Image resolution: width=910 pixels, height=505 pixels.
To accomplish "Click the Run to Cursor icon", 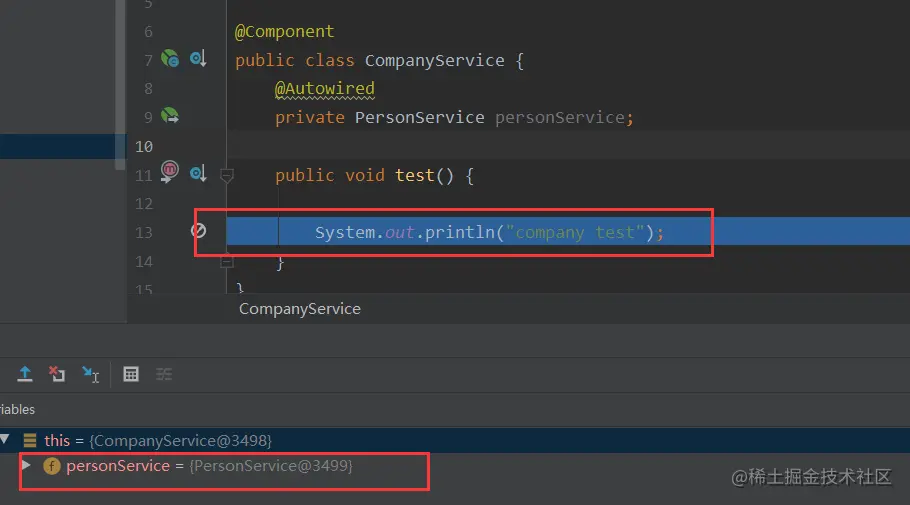I will pyautogui.click(x=91, y=374).
